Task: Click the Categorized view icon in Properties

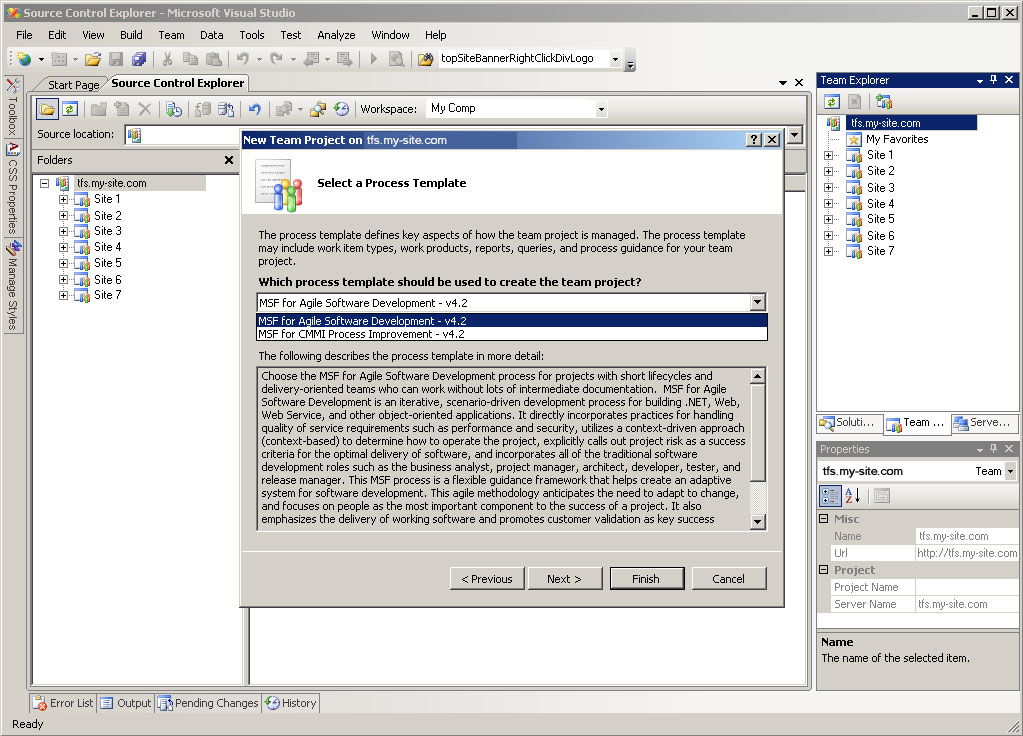Action: point(830,496)
